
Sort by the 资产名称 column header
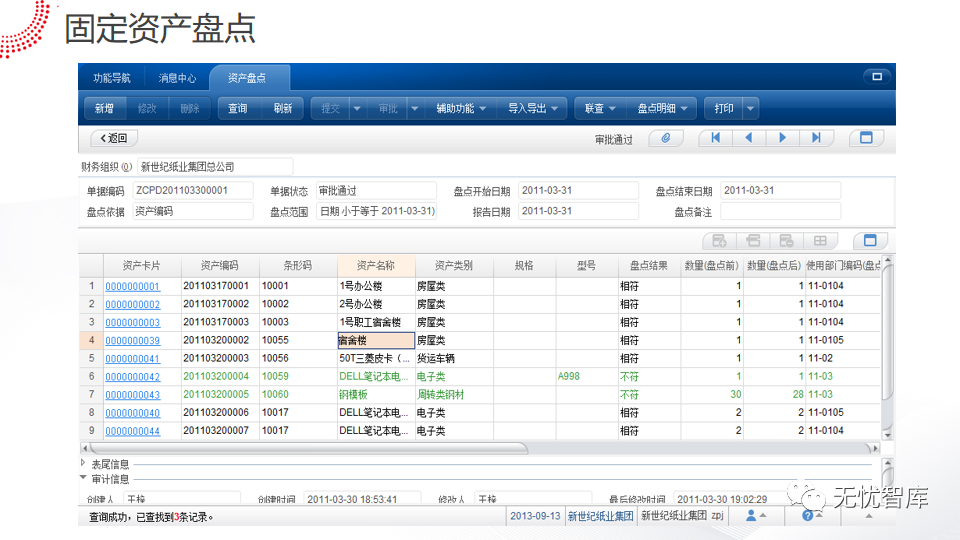(x=376, y=265)
